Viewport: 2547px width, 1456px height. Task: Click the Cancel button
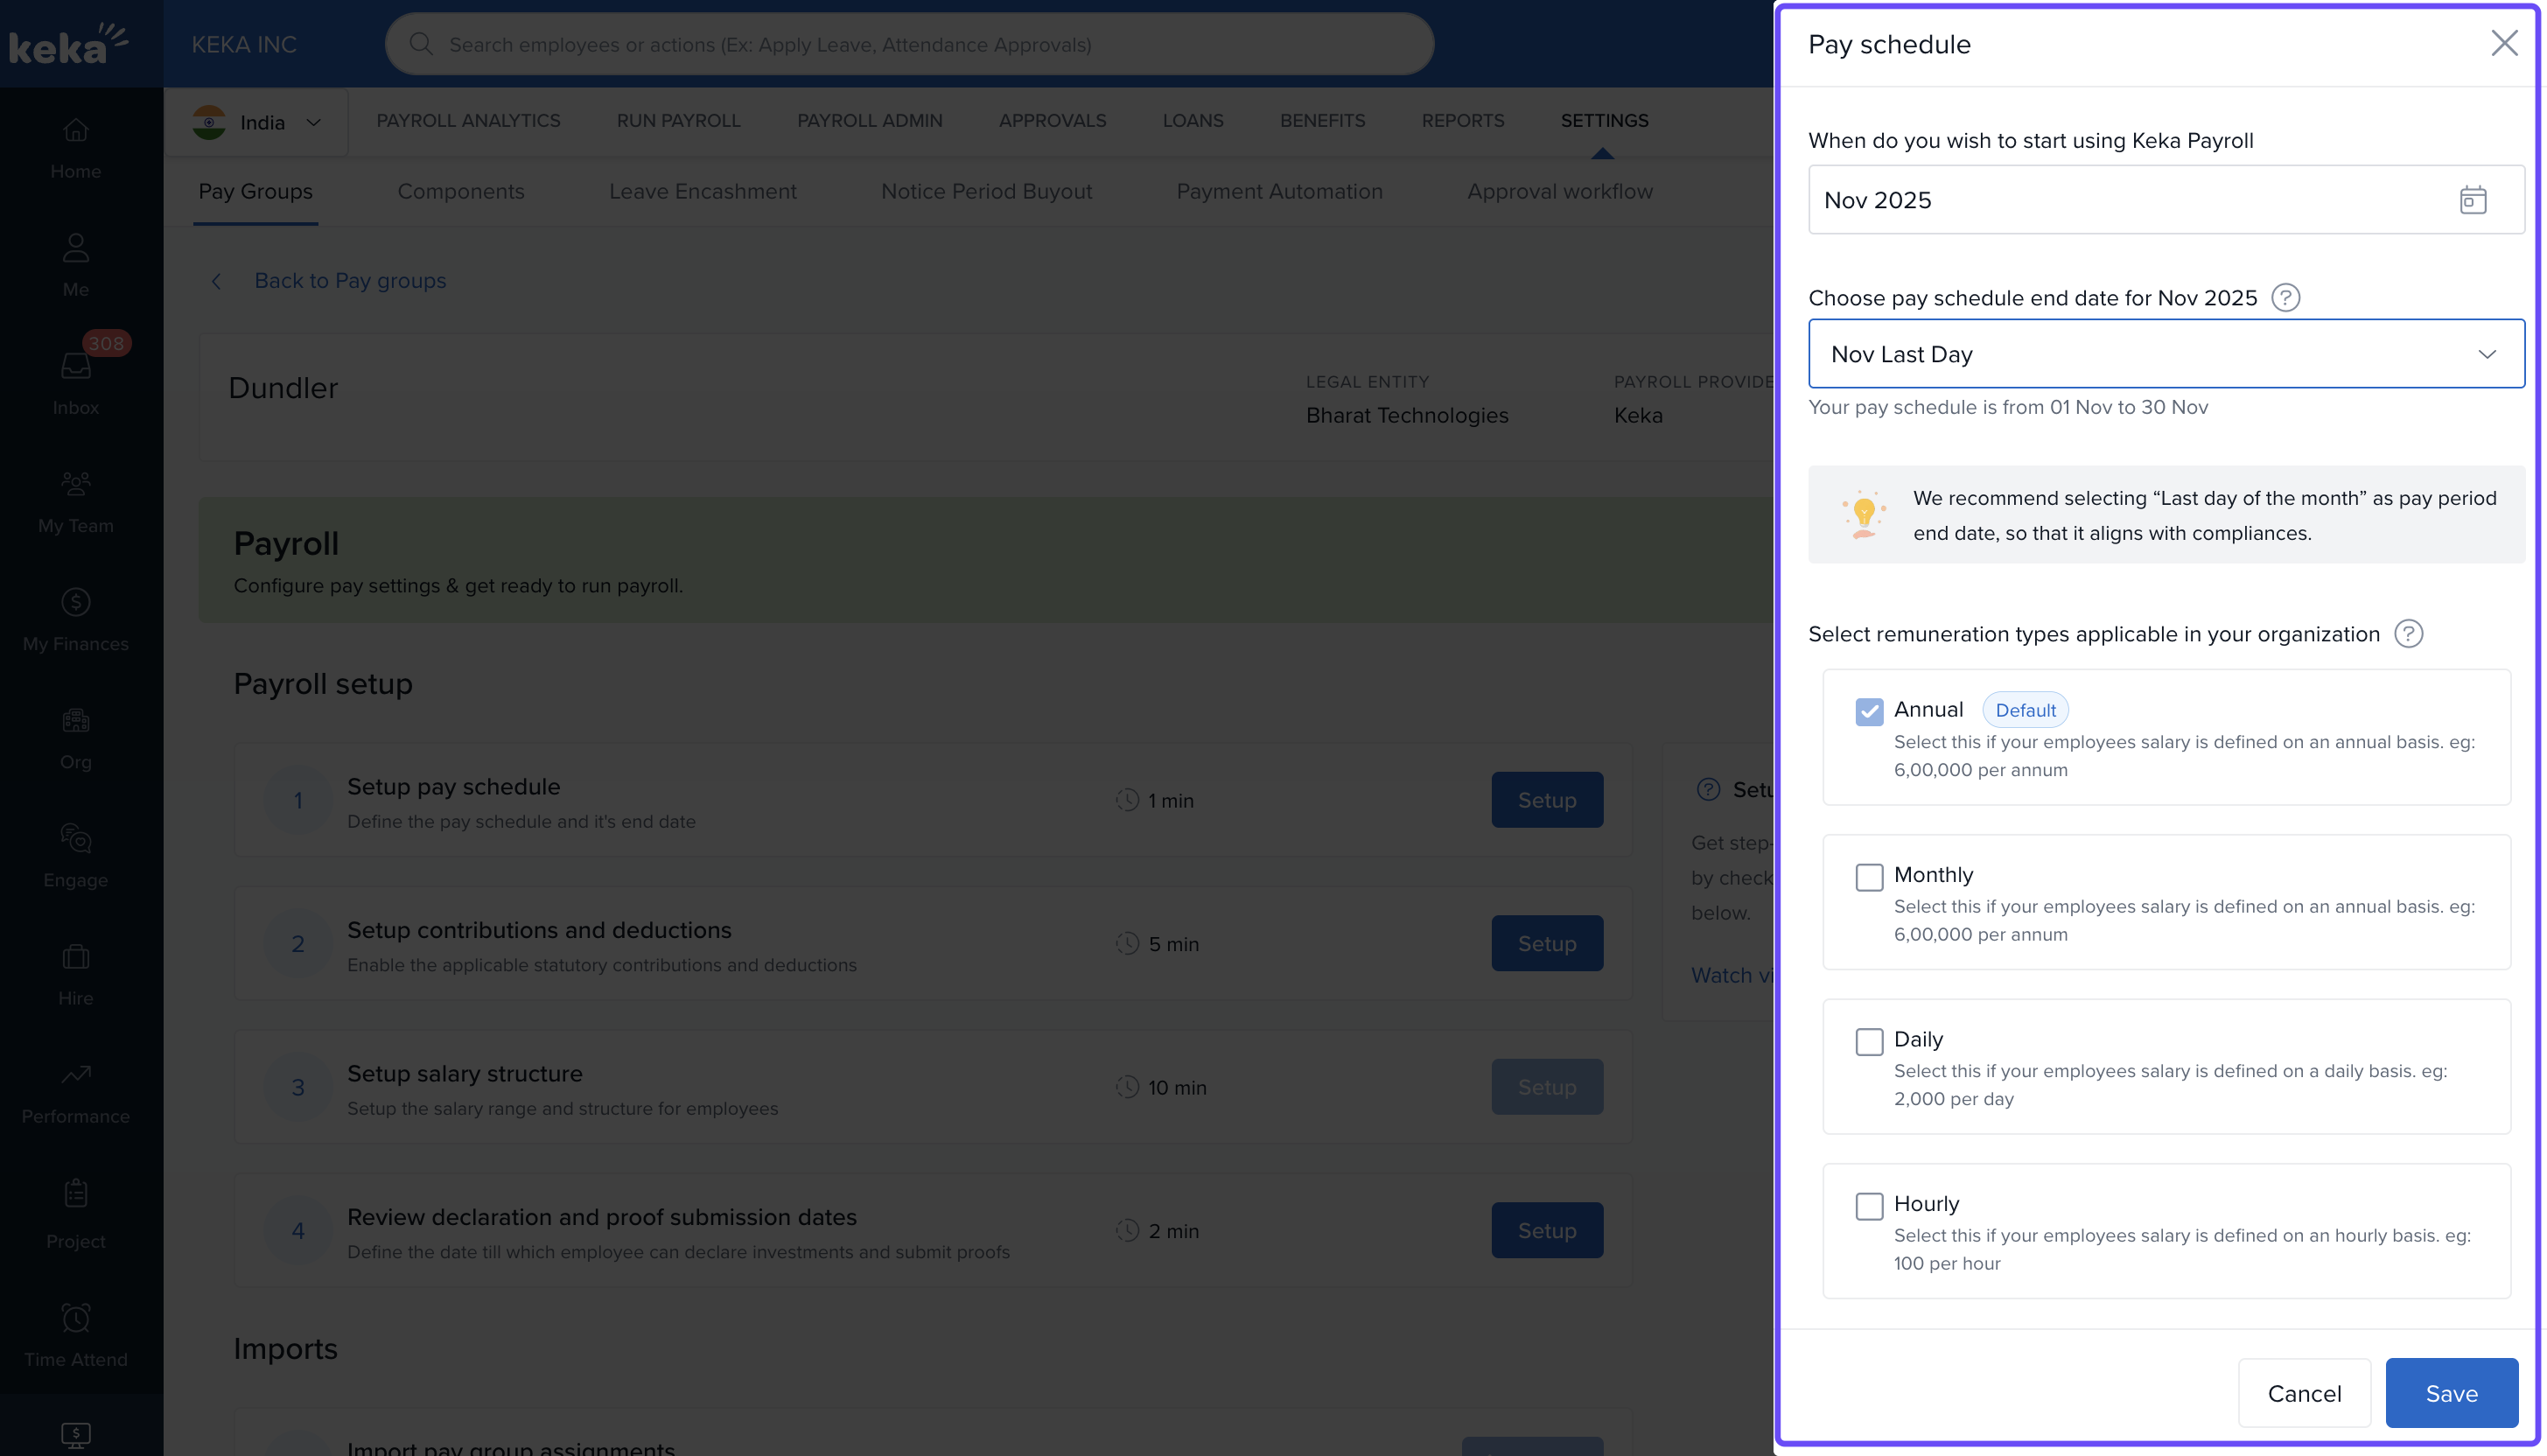tap(2303, 1393)
